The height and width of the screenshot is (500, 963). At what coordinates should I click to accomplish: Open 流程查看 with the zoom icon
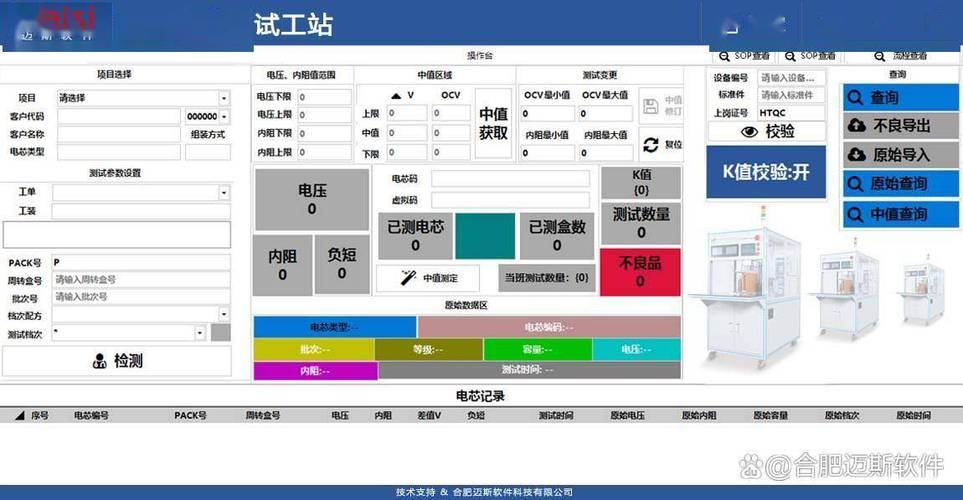click(x=902, y=56)
